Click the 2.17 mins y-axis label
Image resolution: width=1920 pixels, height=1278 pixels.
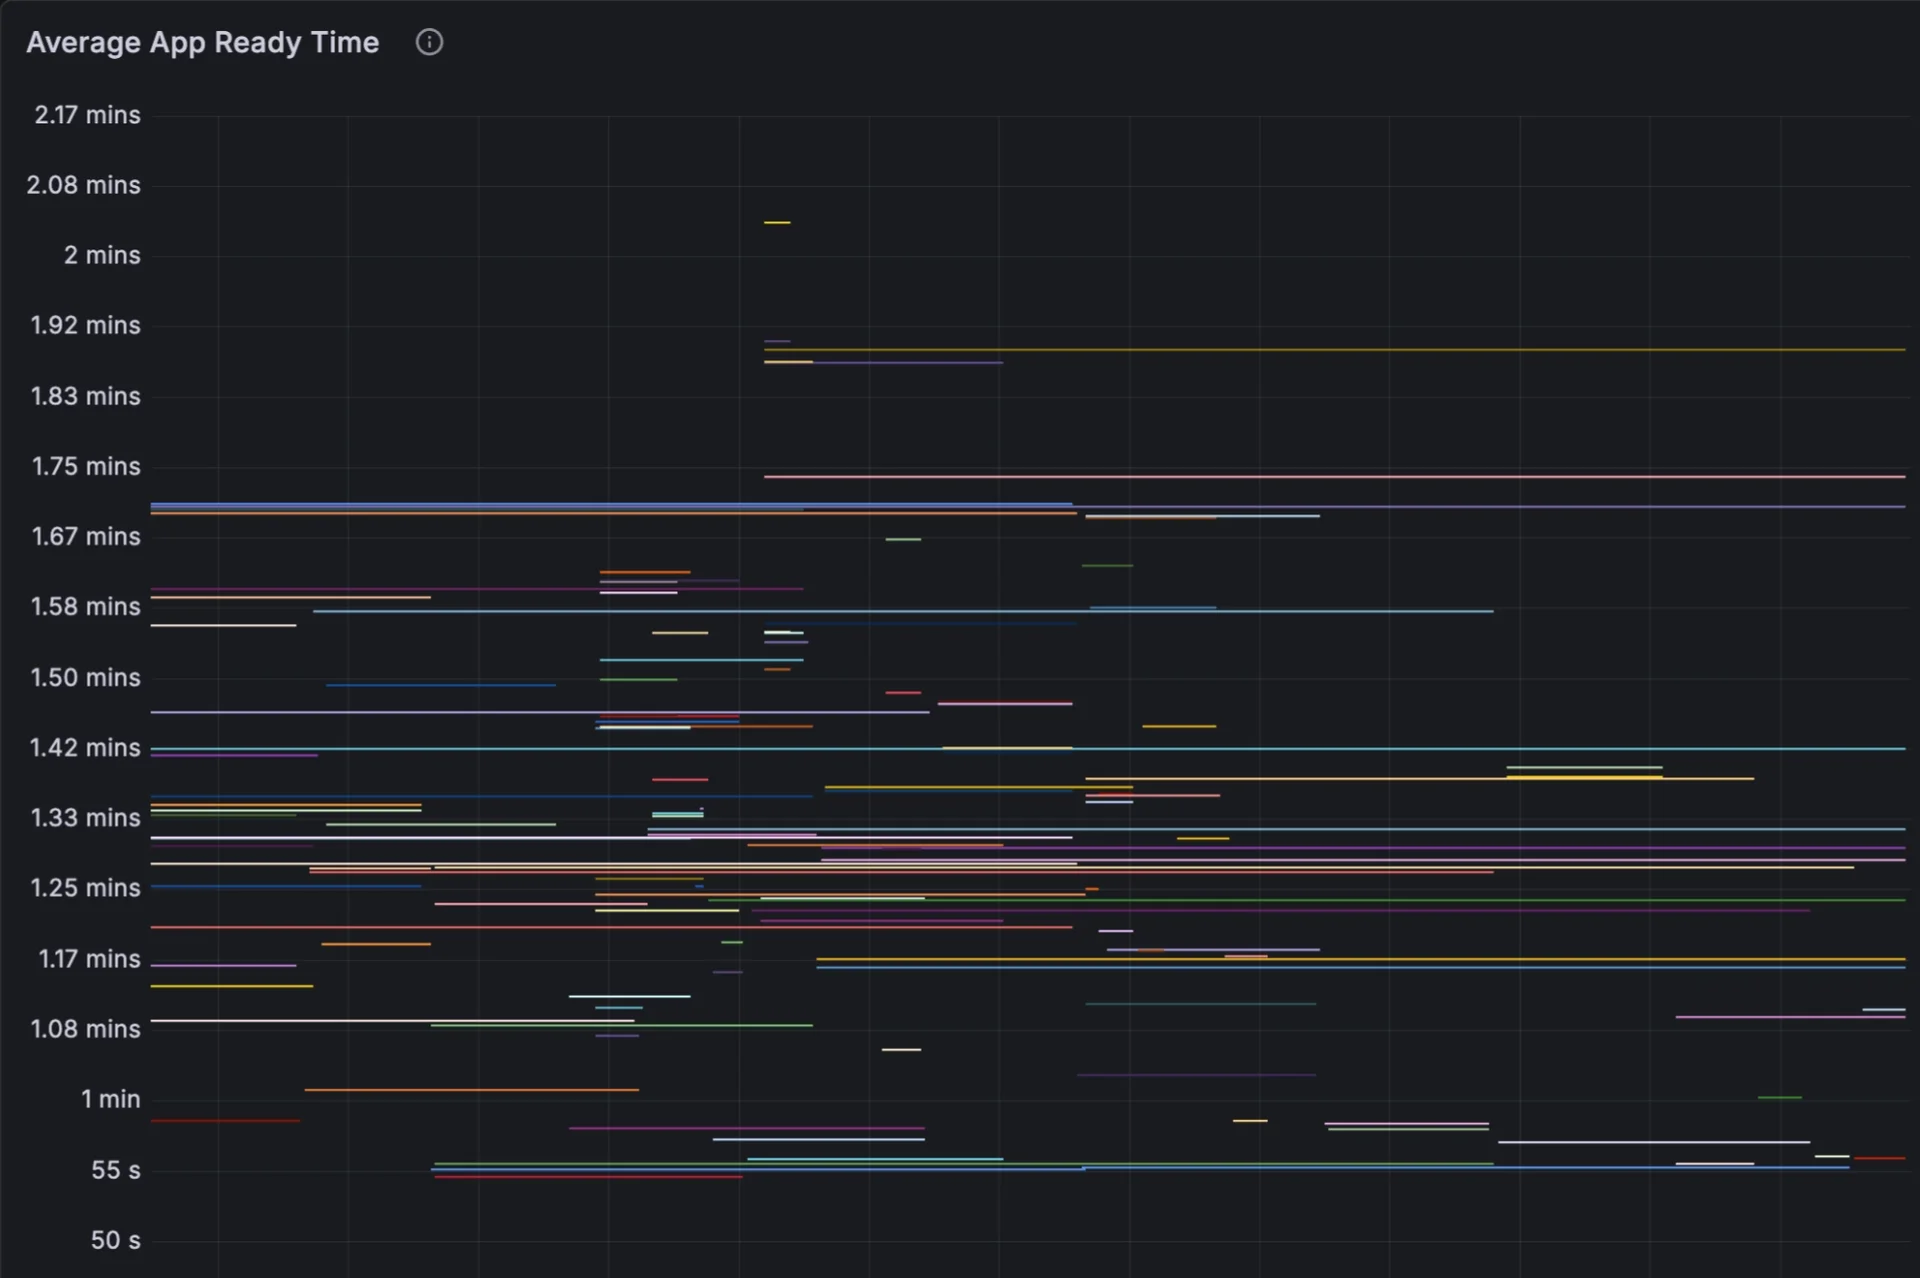[x=87, y=115]
